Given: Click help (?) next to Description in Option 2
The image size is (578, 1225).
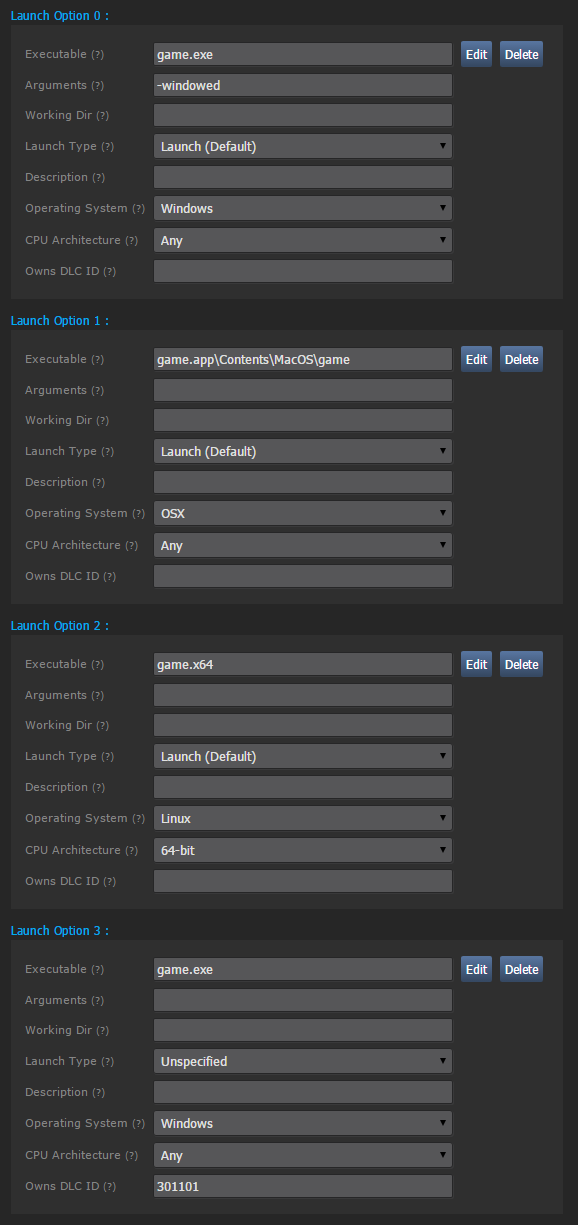Looking at the screenshot, I should point(98,788).
